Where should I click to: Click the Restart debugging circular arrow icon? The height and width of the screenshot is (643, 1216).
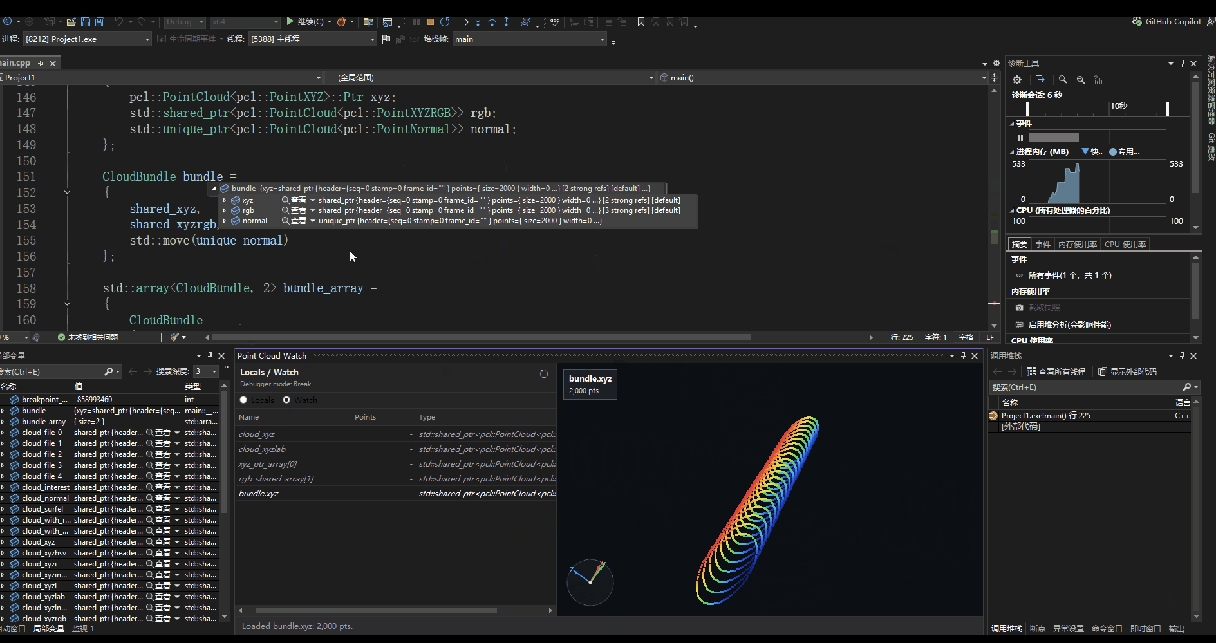click(x=444, y=21)
